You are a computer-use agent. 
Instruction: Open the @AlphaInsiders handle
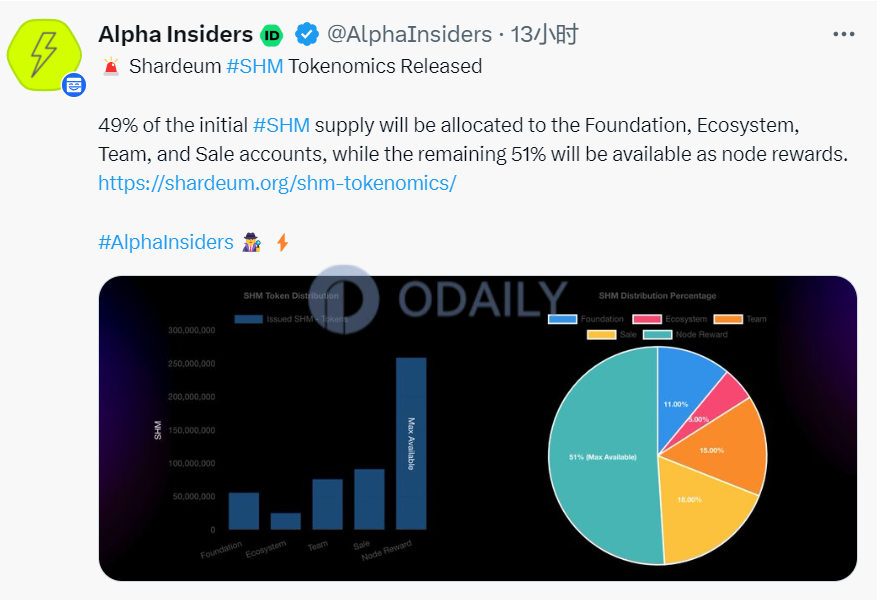(409, 35)
